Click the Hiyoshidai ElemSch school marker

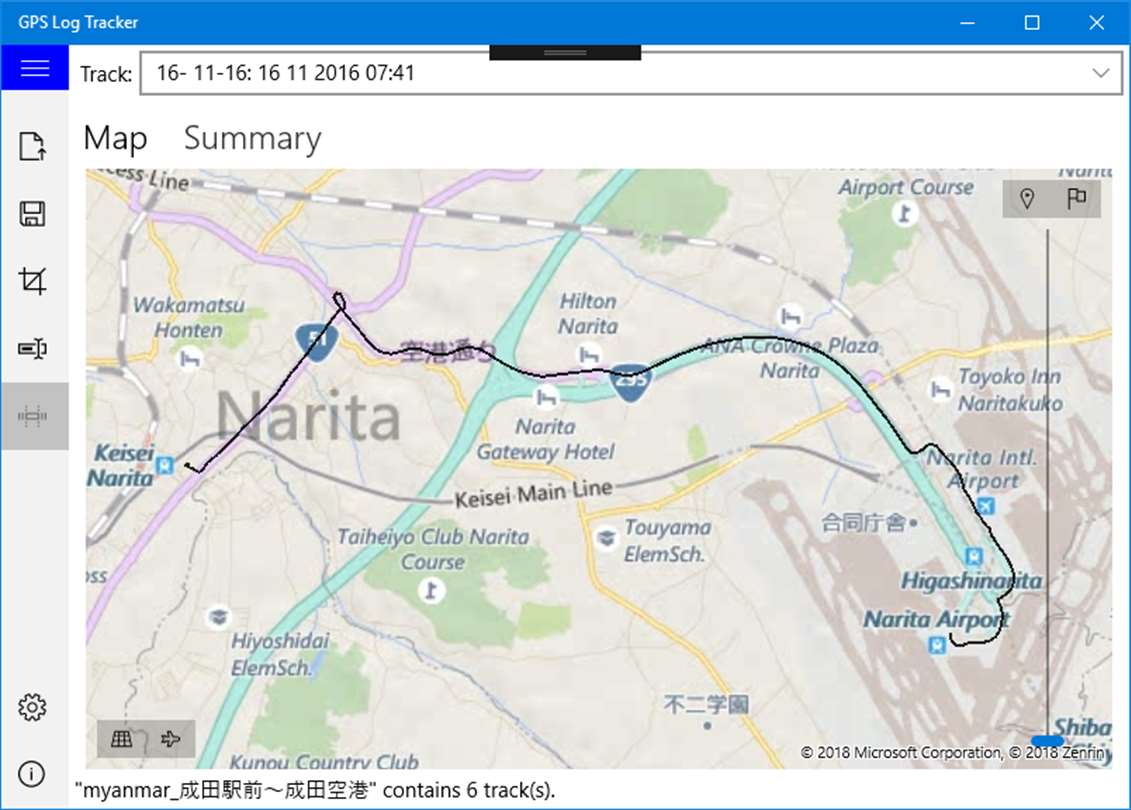[218, 617]
